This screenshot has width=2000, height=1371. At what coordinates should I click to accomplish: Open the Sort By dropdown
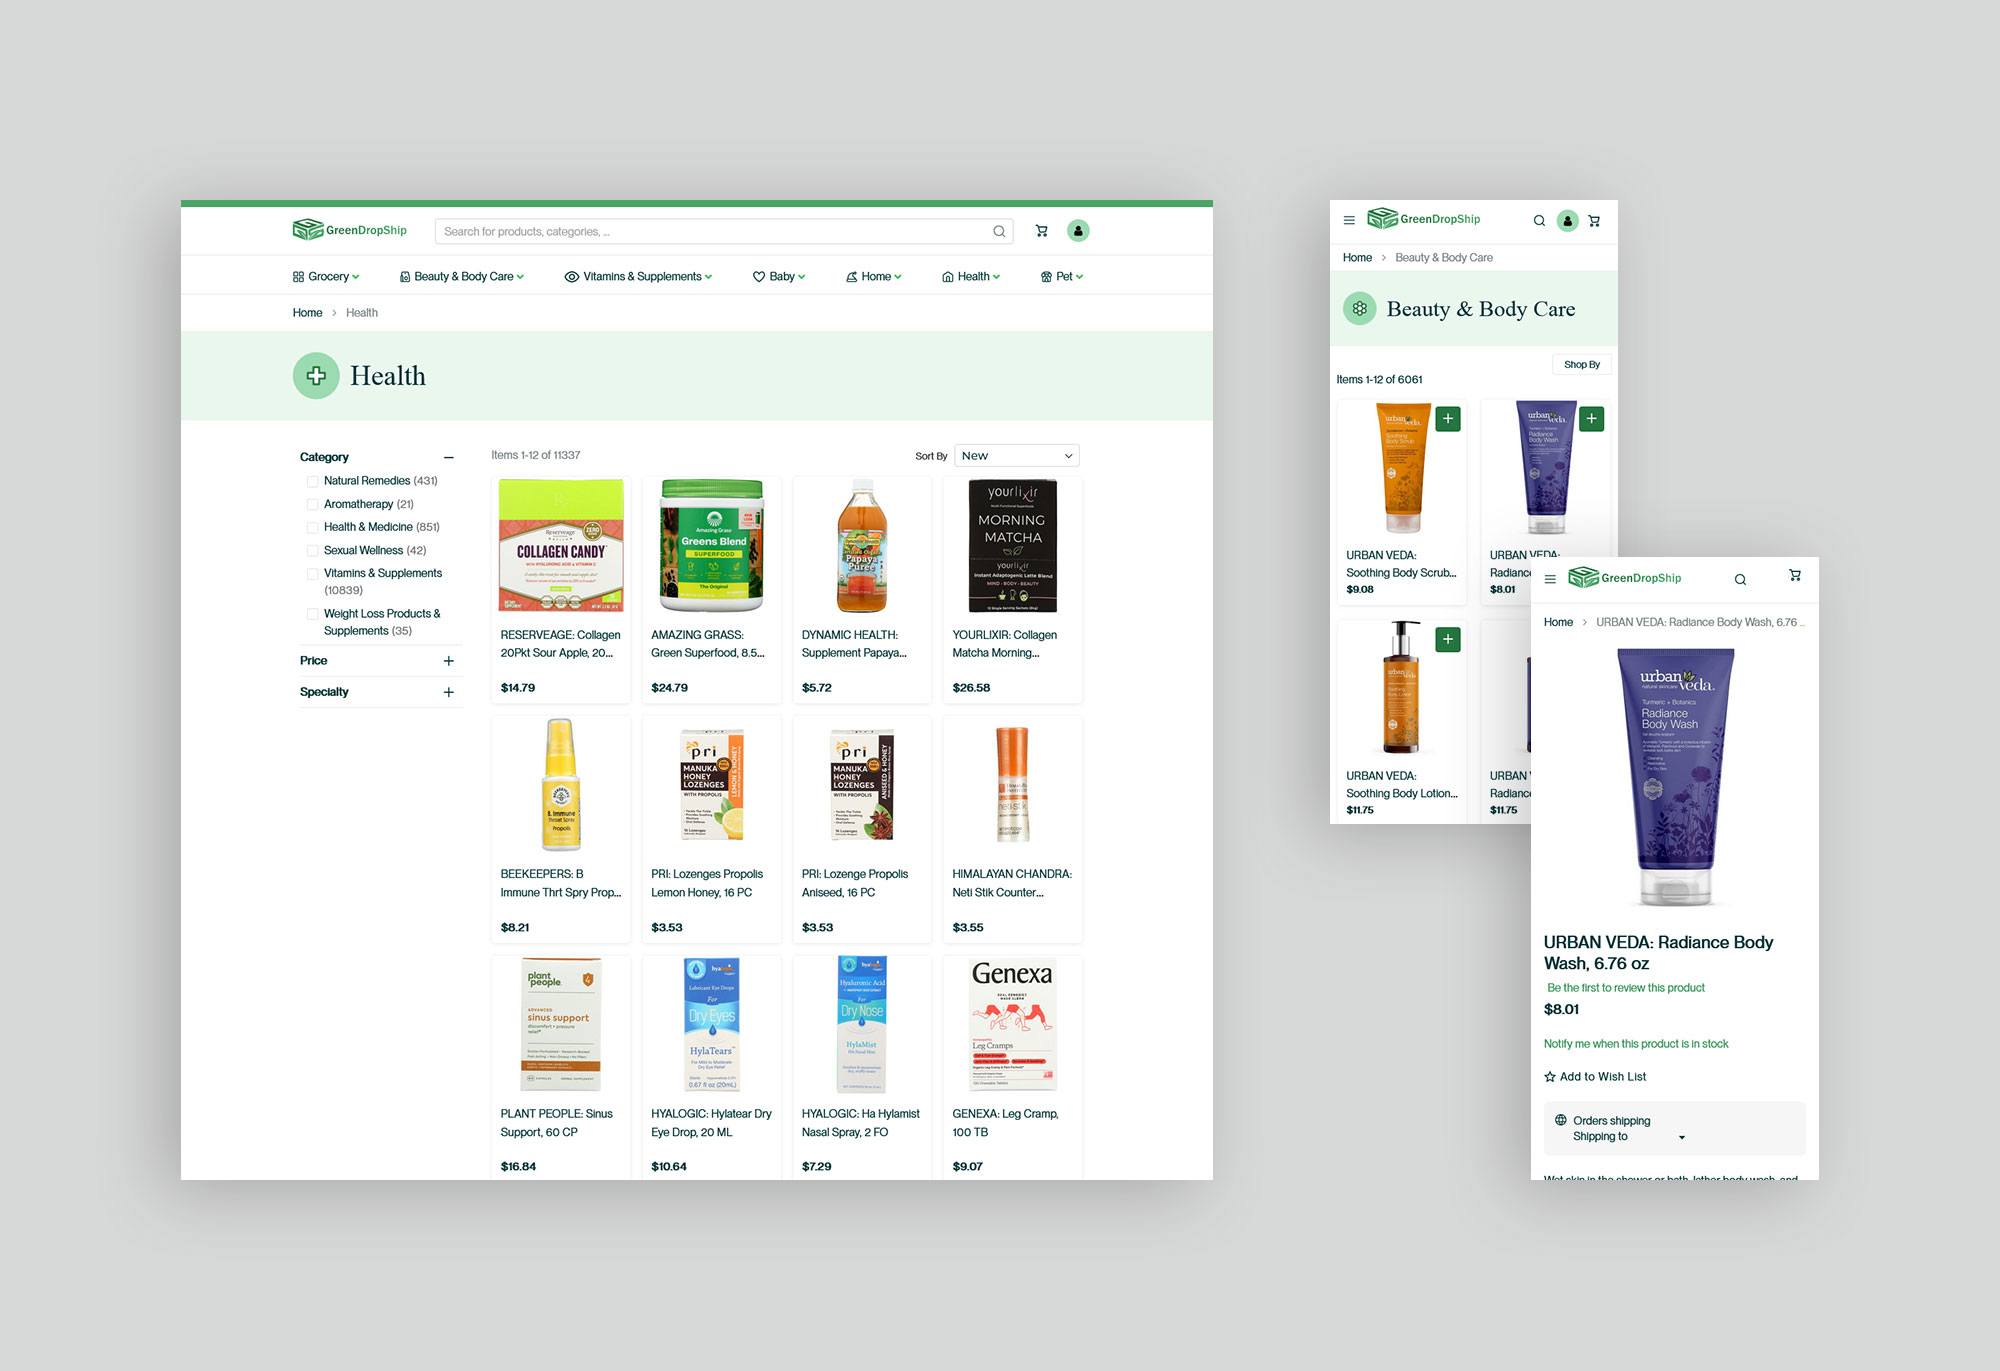[x=1016, y=455]
